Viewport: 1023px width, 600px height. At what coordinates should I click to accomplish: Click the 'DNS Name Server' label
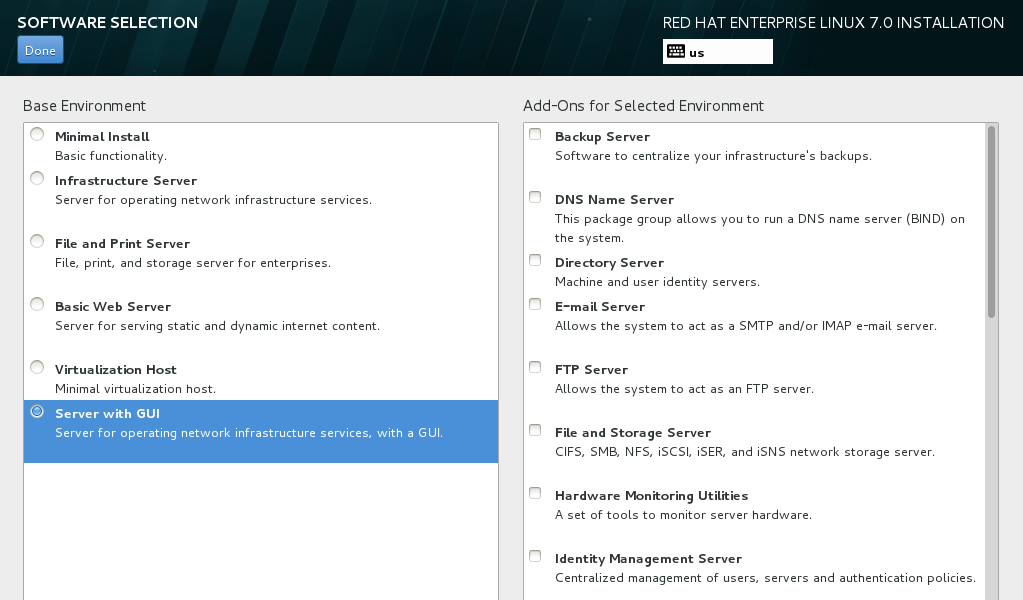click(x=615, y=200)
